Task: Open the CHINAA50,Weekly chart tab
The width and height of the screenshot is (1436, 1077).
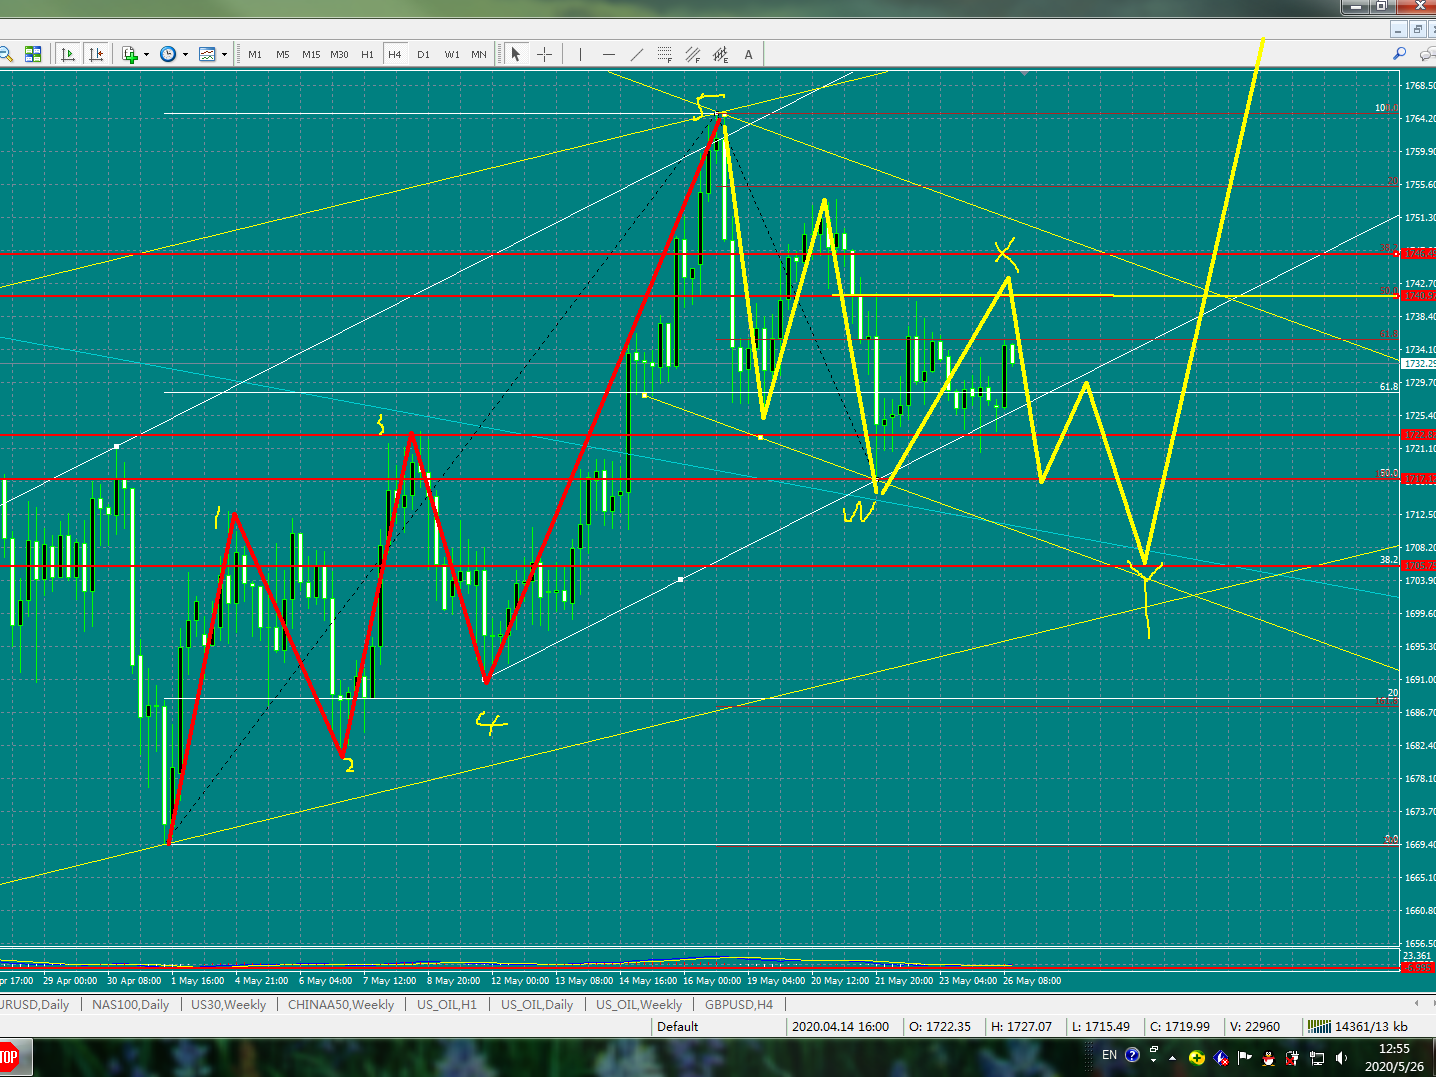Action: point(341,1004)
